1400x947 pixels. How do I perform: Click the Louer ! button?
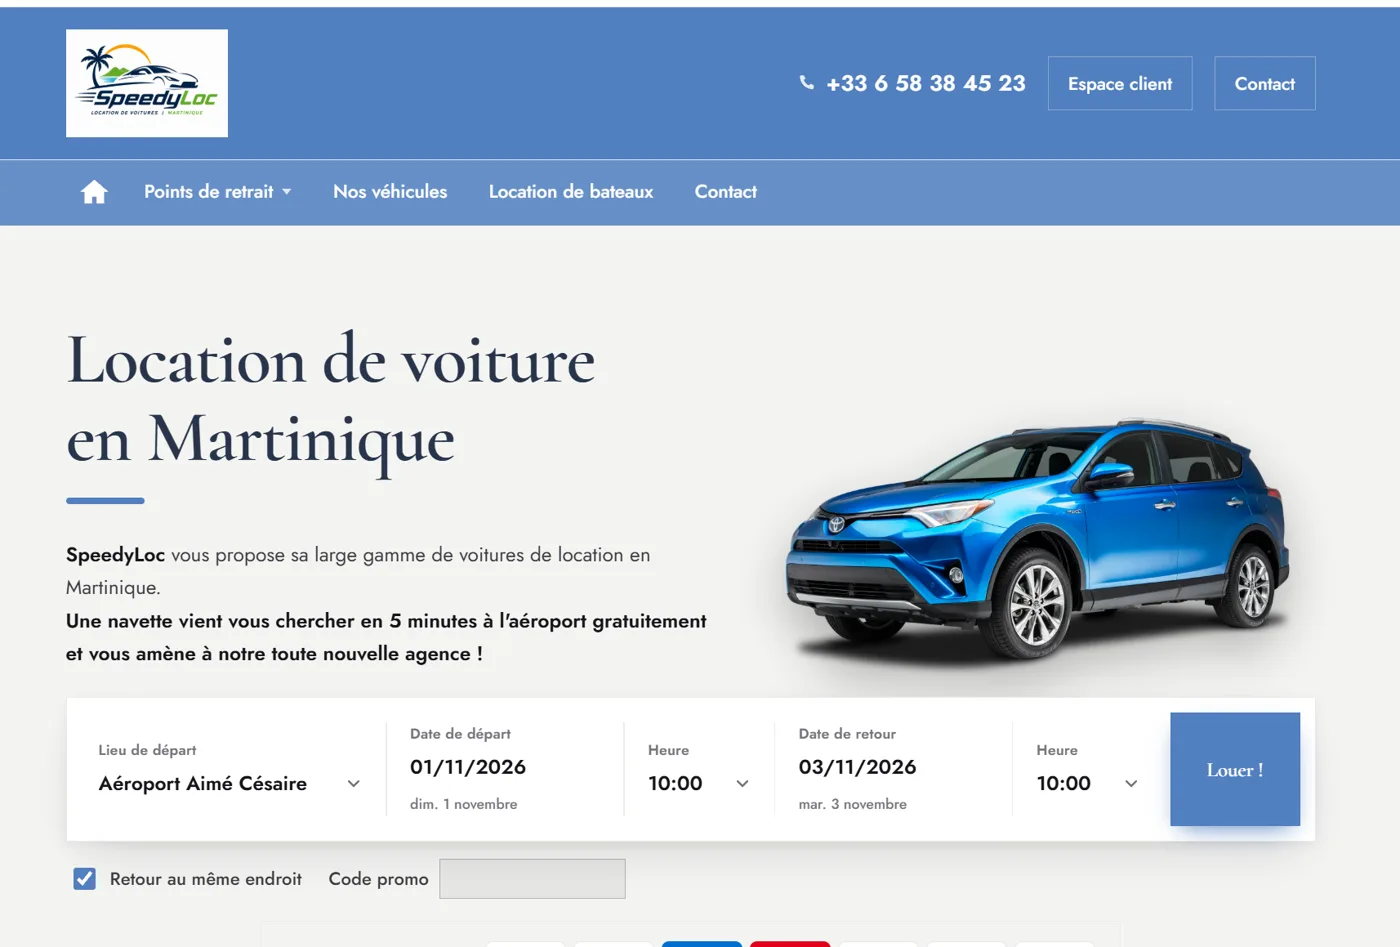pyautogui.click(x=1235, y=769)
